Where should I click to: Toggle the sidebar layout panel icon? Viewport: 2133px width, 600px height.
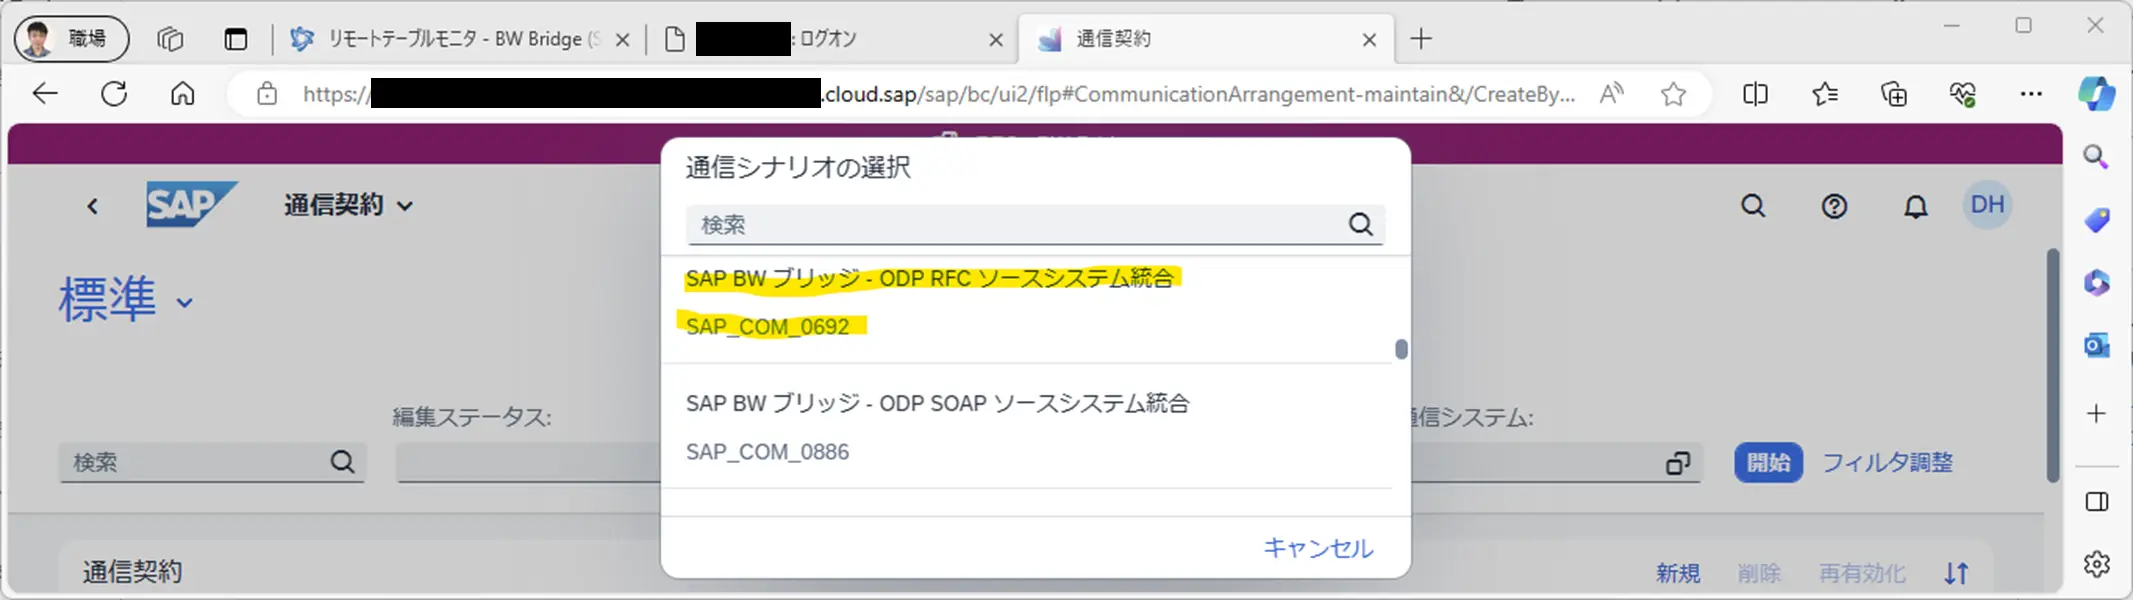[x=2096, y=502]
